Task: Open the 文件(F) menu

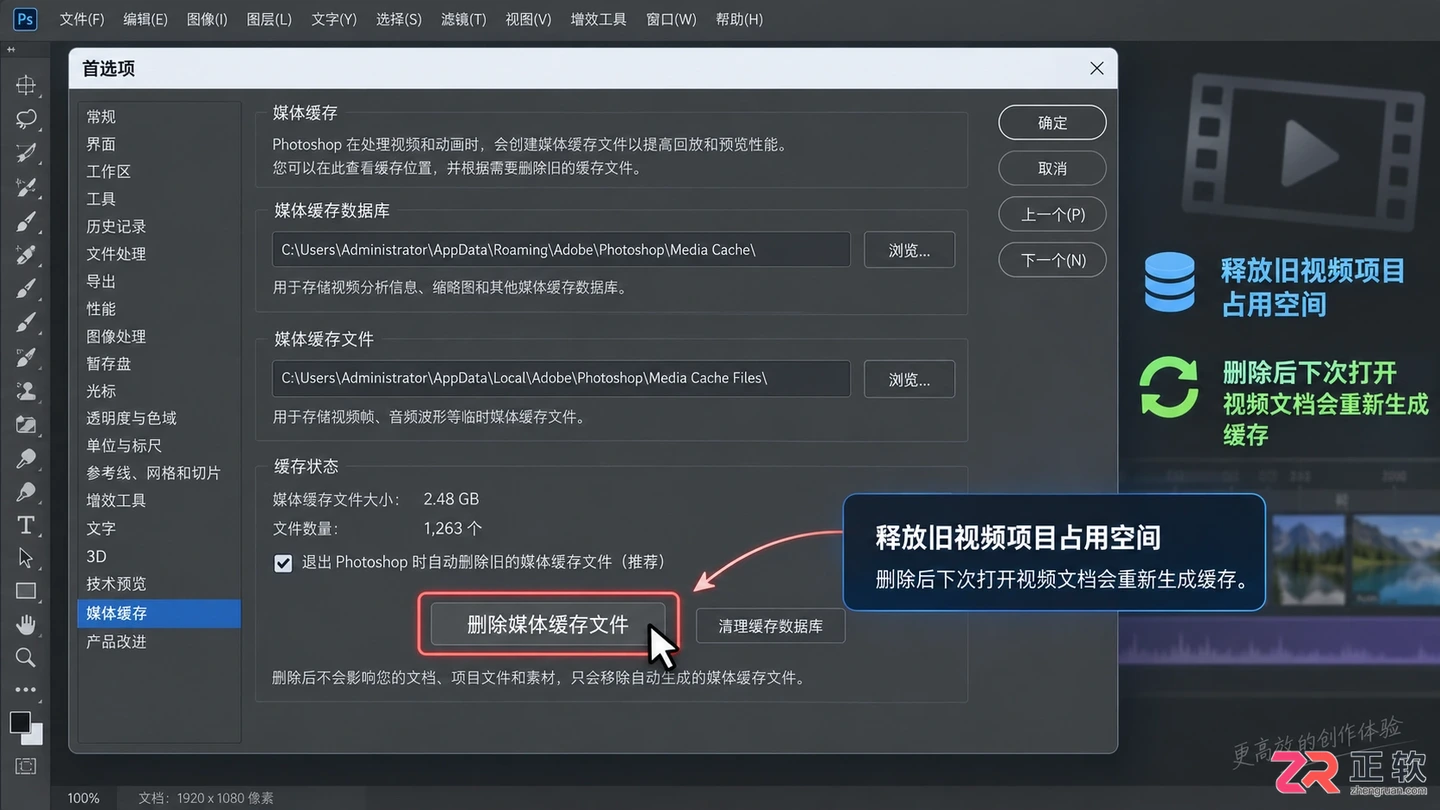Action: point(82,19)
